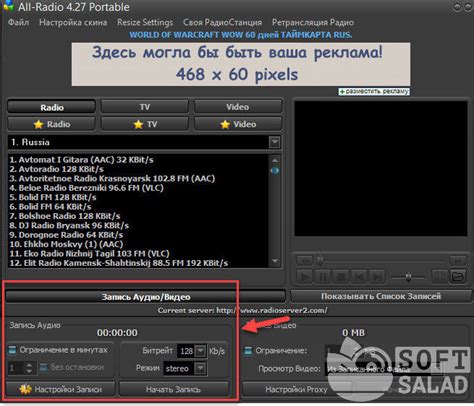Select station Bolid FM 128 KBit/s
The image size is (474, 406).
[x=53, y=197]
